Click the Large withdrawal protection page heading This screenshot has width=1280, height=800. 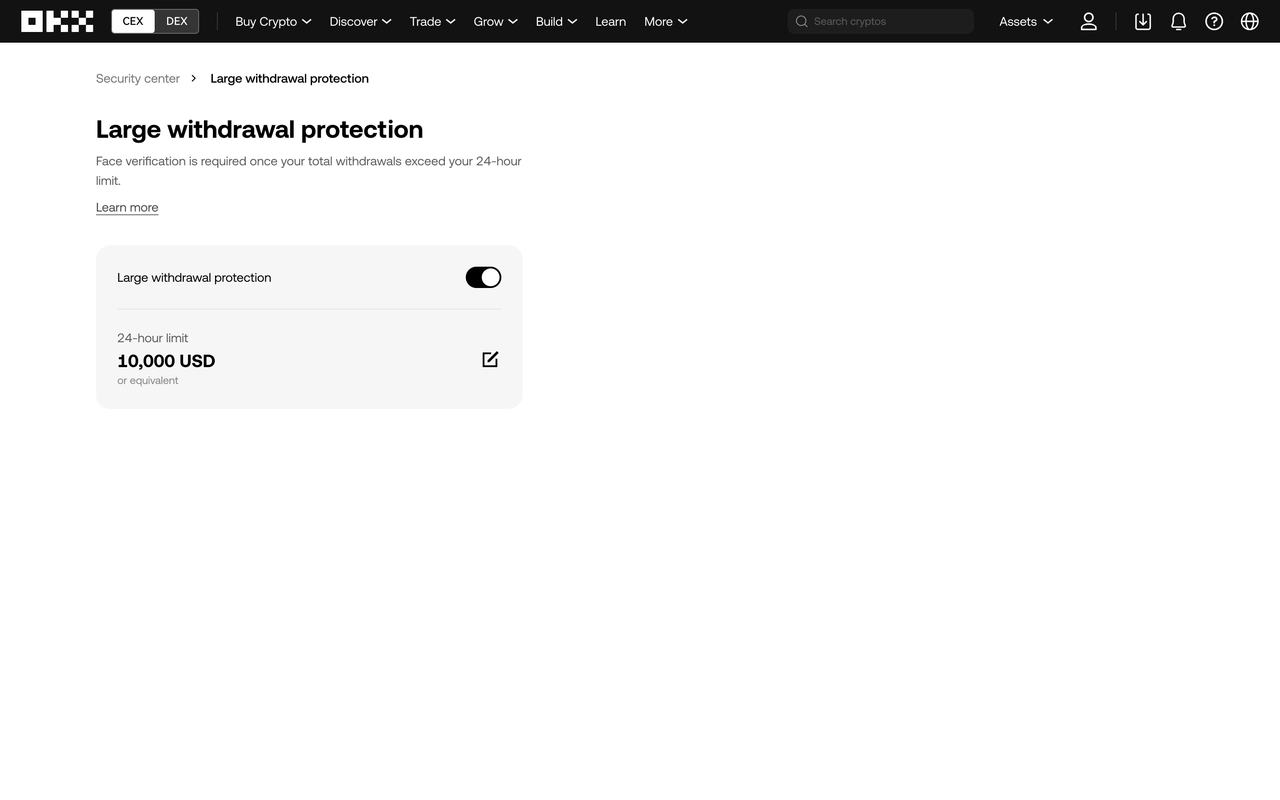[x=259, y=129]
